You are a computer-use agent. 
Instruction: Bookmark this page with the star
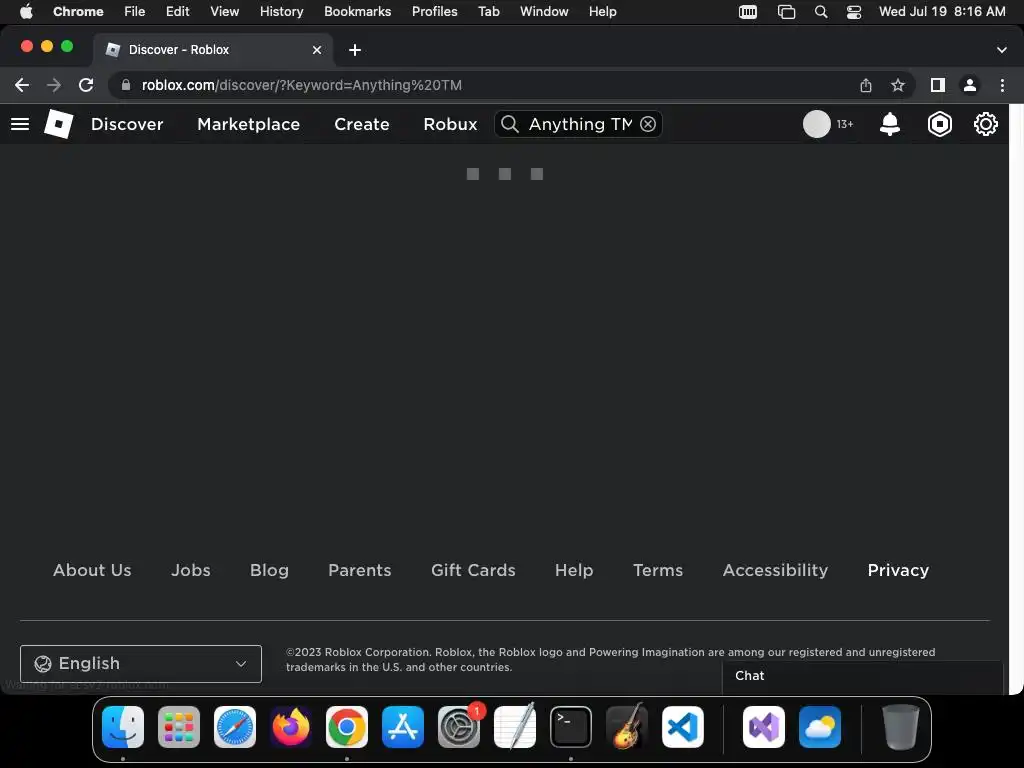898,85
